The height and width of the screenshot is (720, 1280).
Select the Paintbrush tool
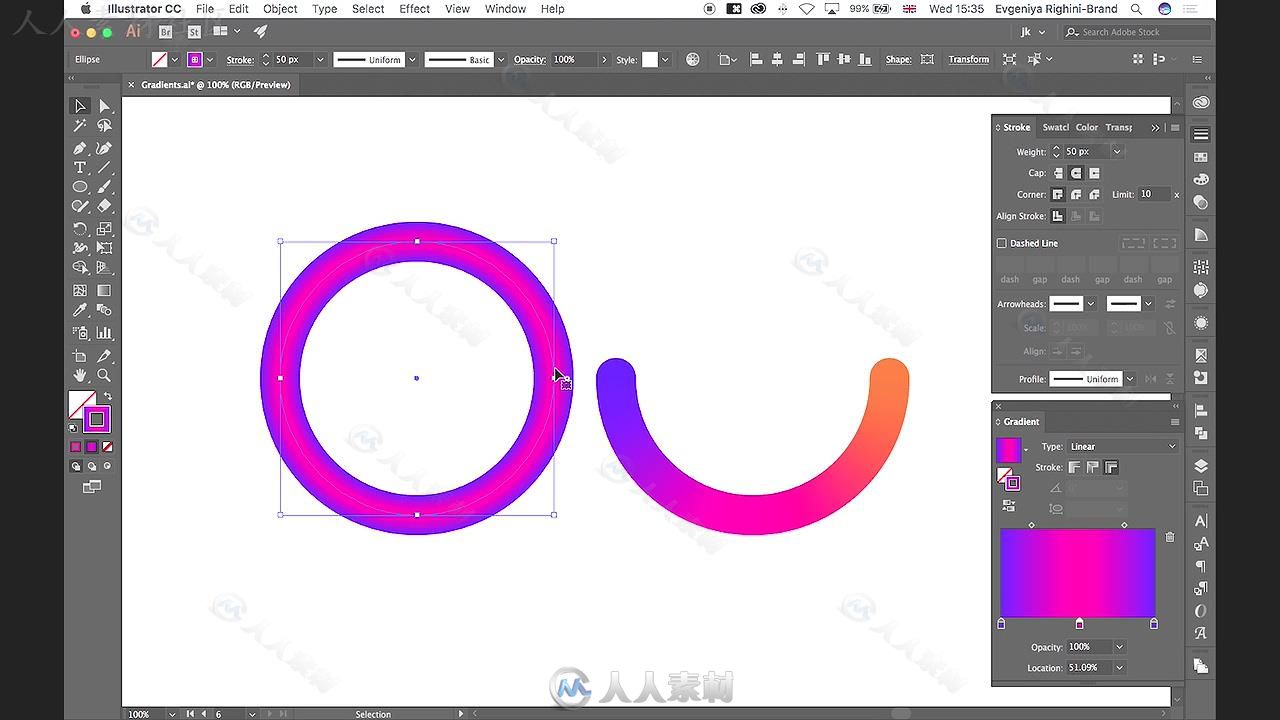click(104, 187)
